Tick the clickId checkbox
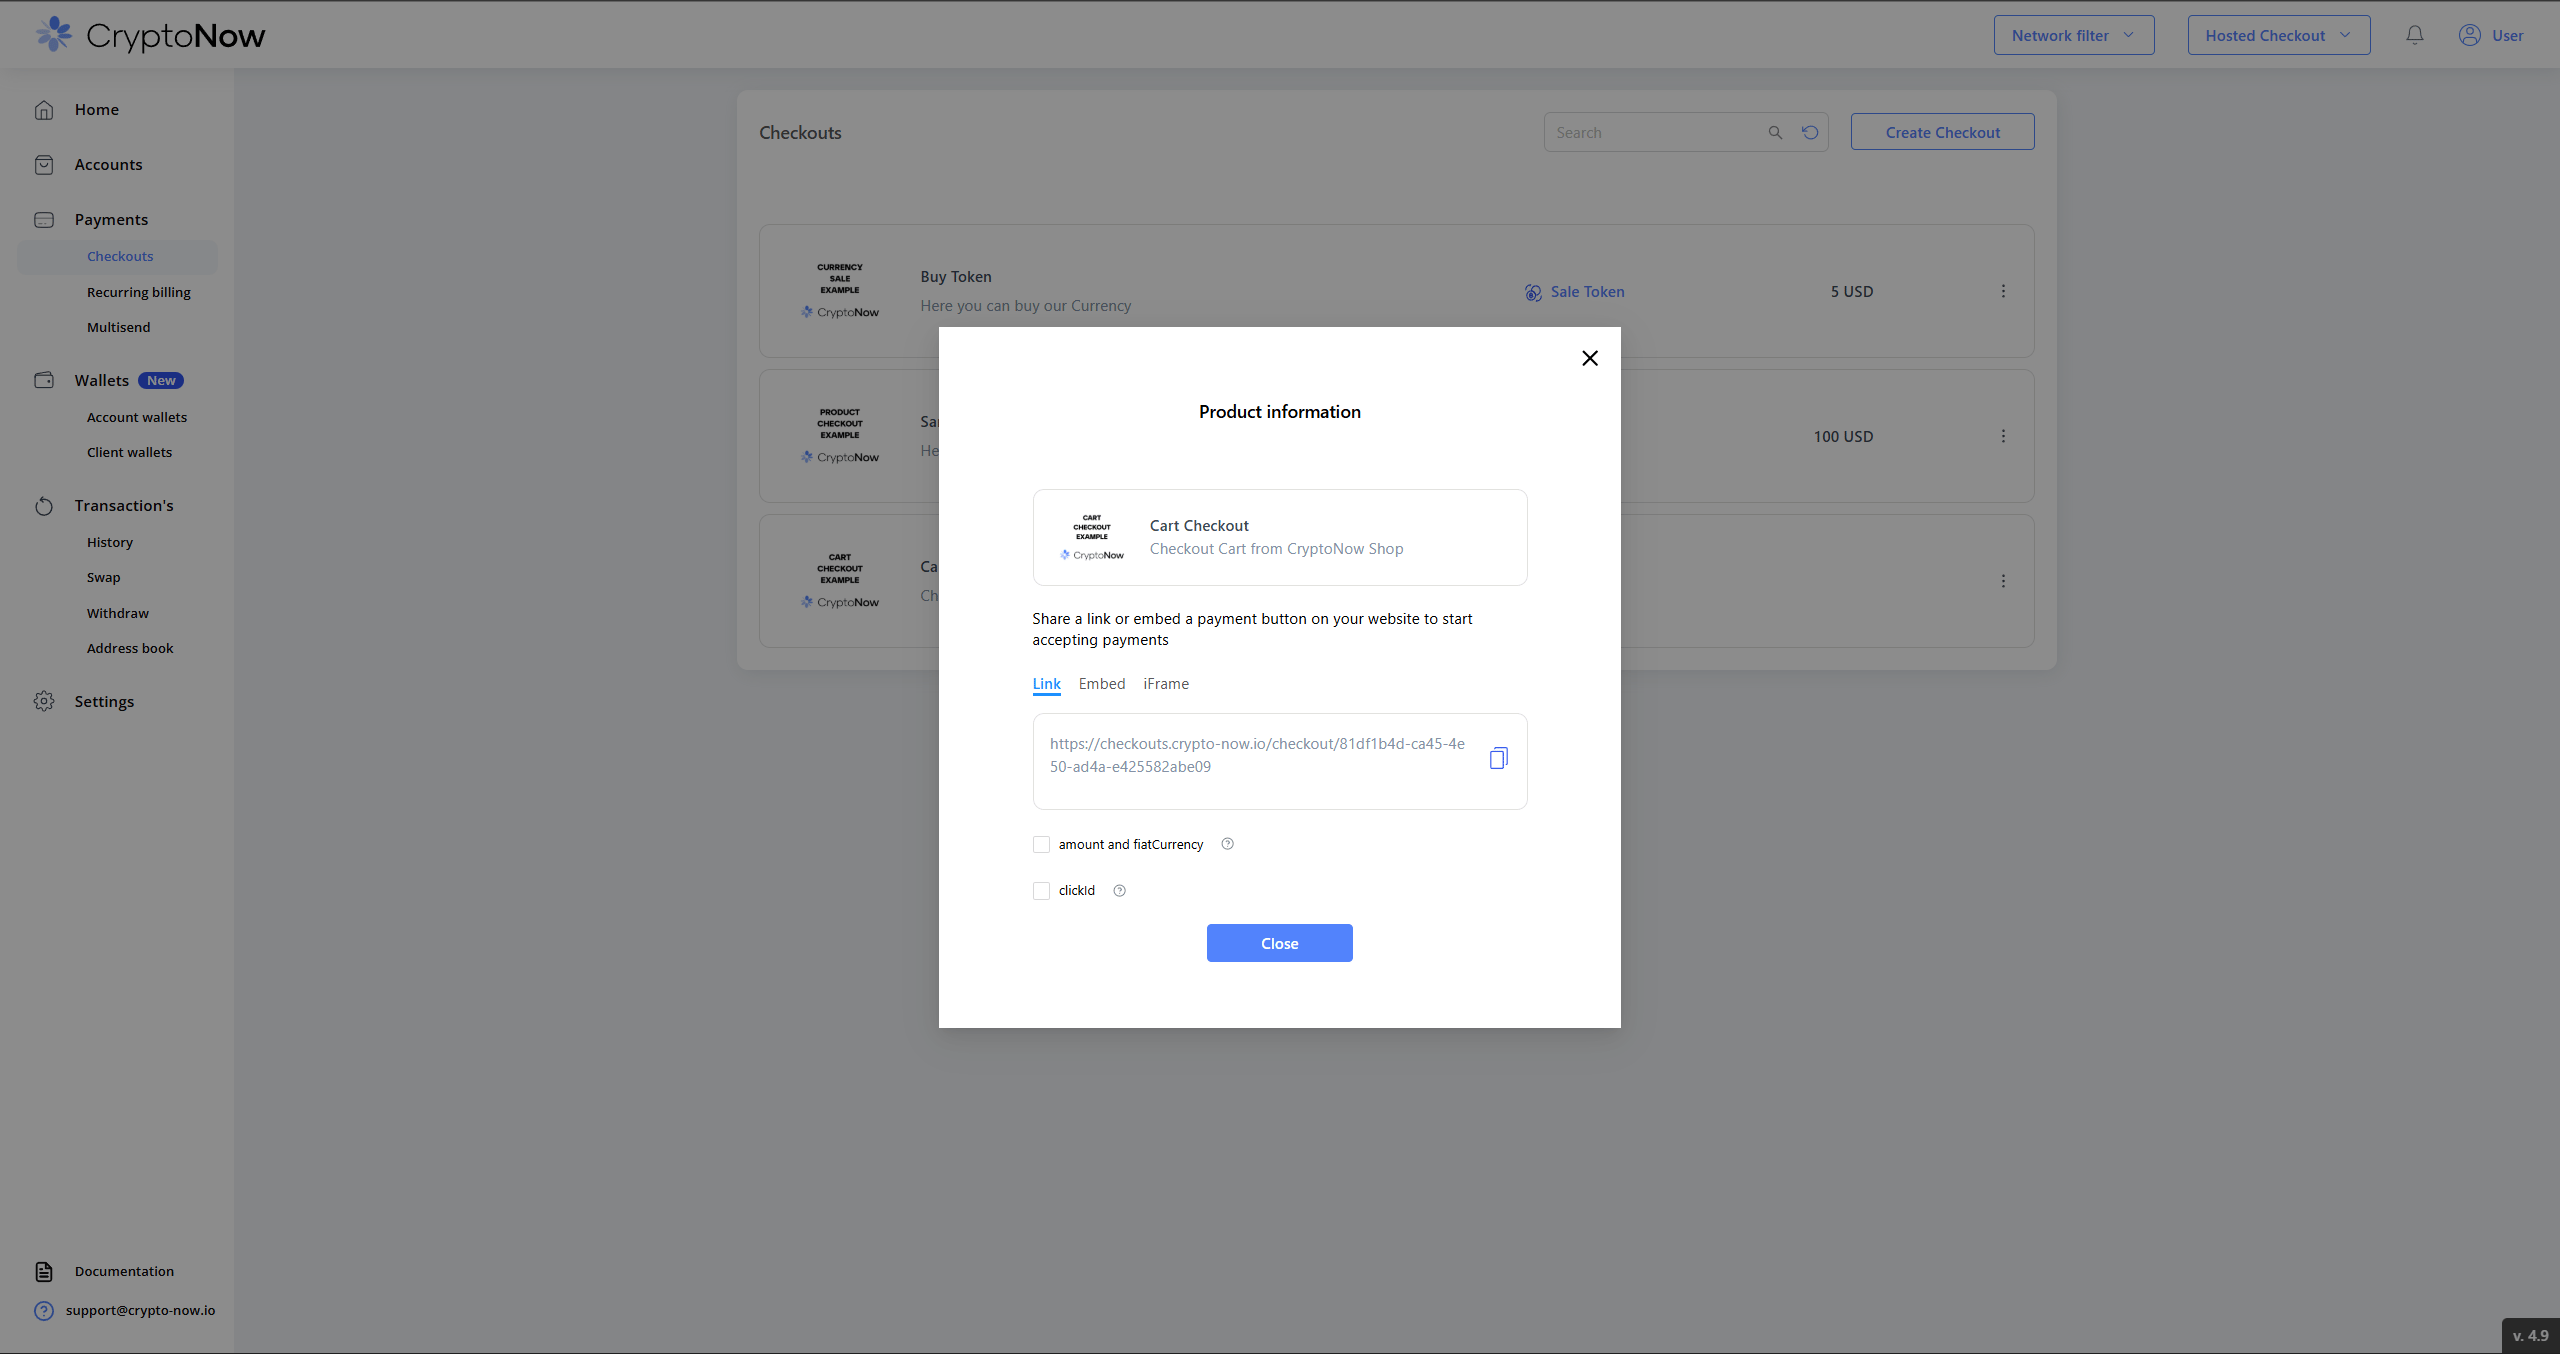 [1041, 891]
